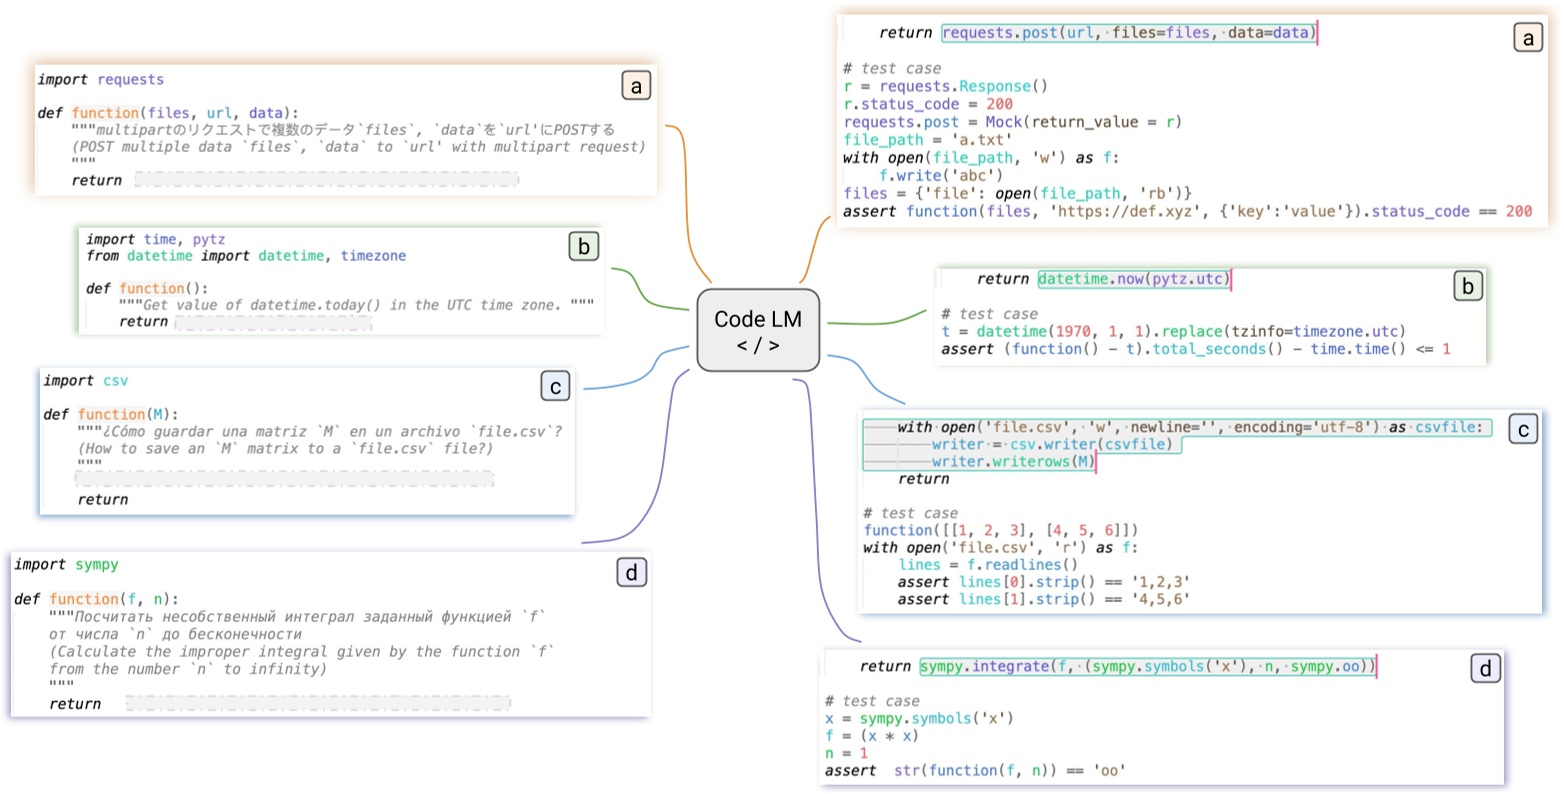Select badge 'b' on the datetime prompt panel
Viewport: 1564px width, 794px height.
pyautogui.click(x=583, y=245)
